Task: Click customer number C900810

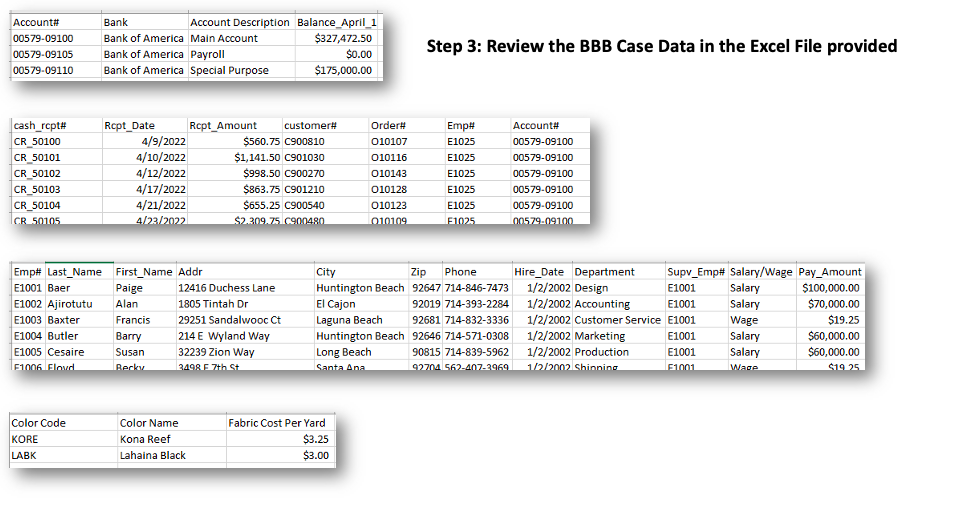Action: coord(304,141)
